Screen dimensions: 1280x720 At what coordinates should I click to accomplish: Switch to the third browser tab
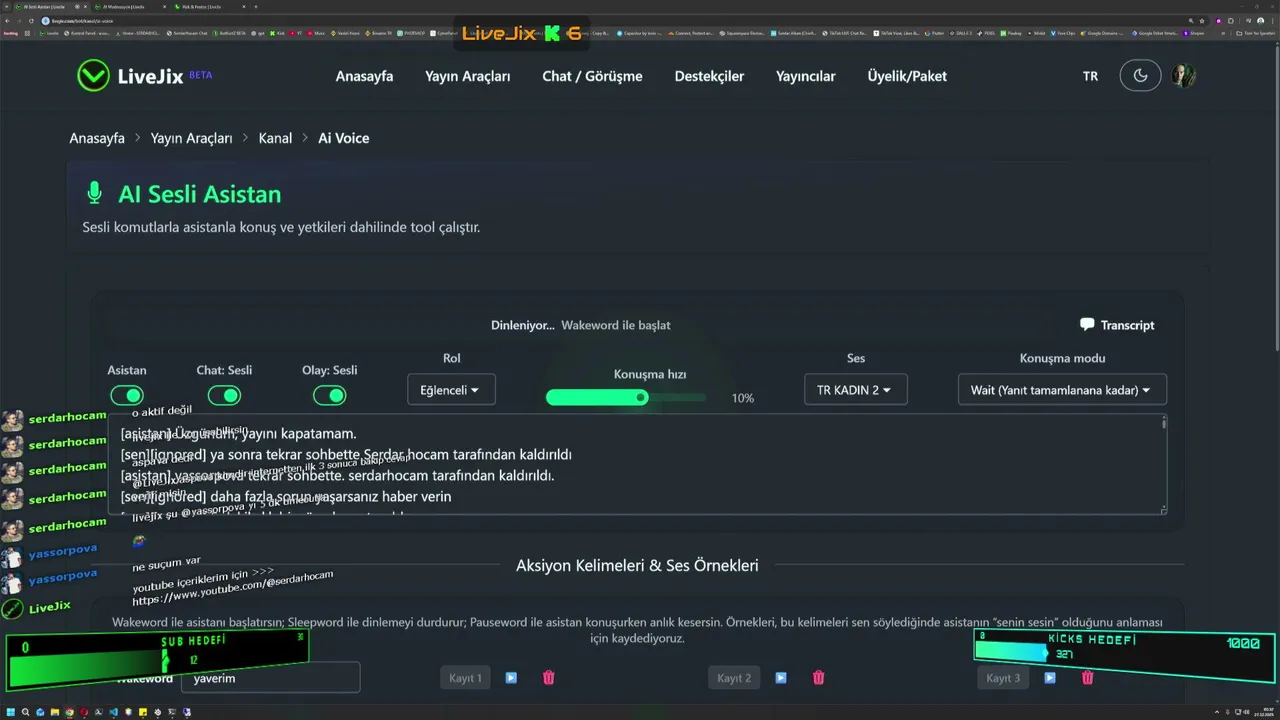coord(208,6)
